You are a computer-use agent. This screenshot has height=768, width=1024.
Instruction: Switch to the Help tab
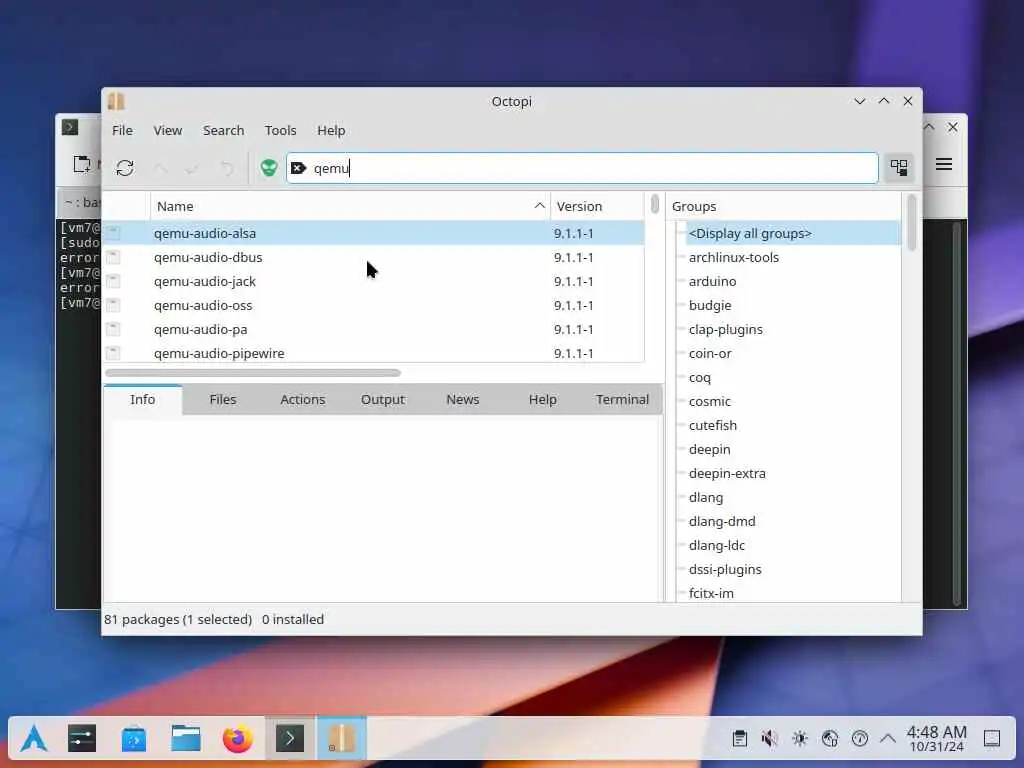pos(542,400)
